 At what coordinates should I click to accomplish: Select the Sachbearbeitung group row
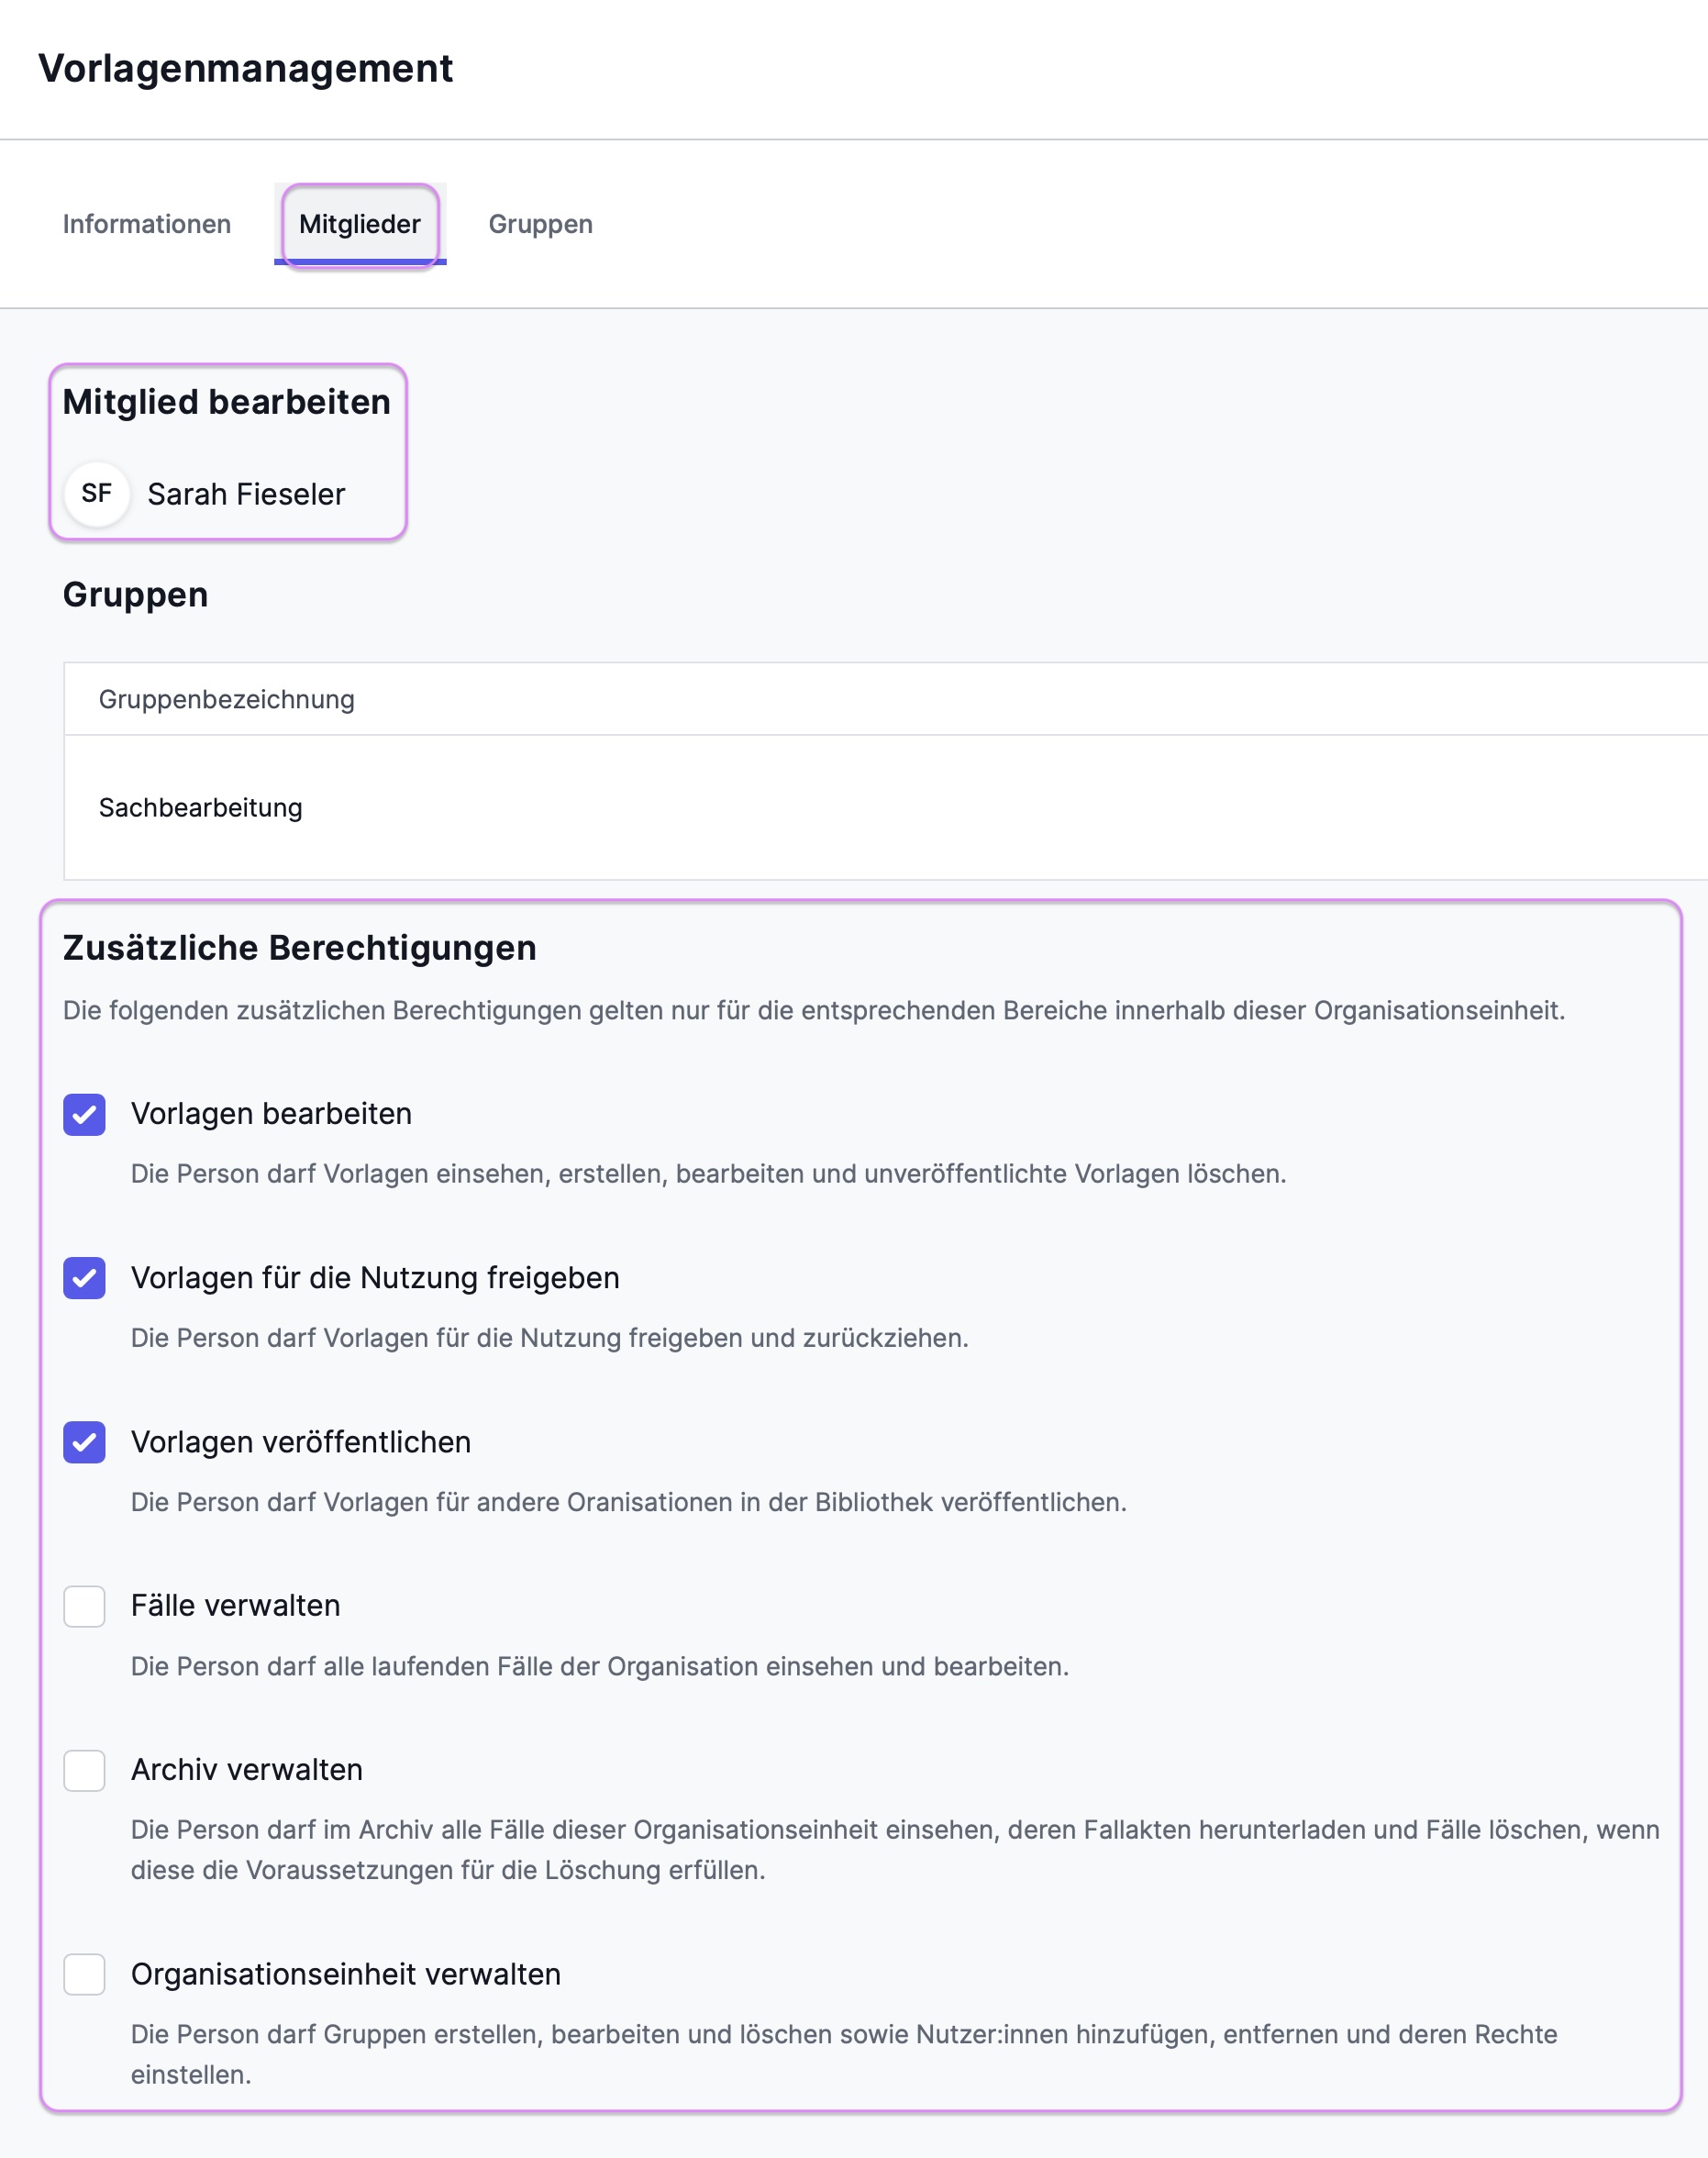click(201, 807)
